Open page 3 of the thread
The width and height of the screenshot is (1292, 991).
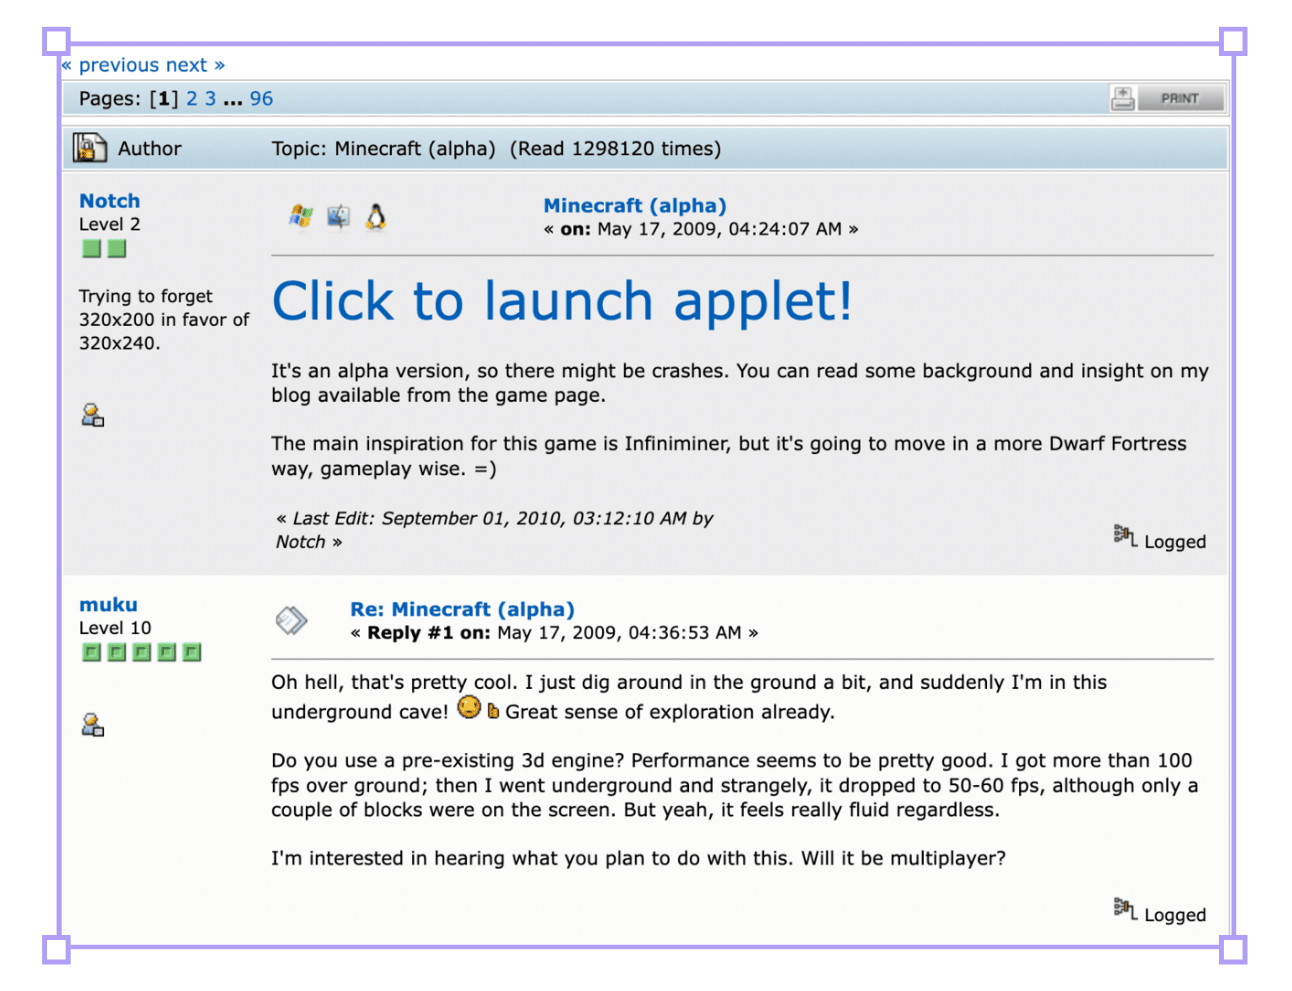pos(211,99)
